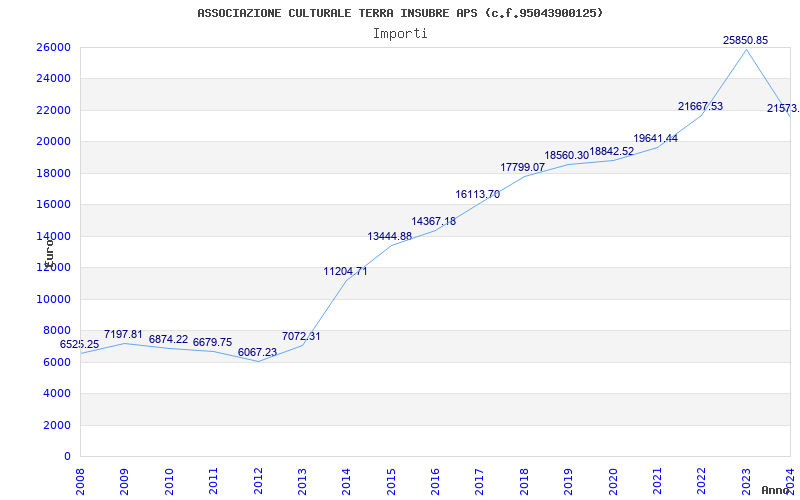800x500 pixels.
Task: Click the 2012 x-axis year label
Action: click(x=258, y=481)
